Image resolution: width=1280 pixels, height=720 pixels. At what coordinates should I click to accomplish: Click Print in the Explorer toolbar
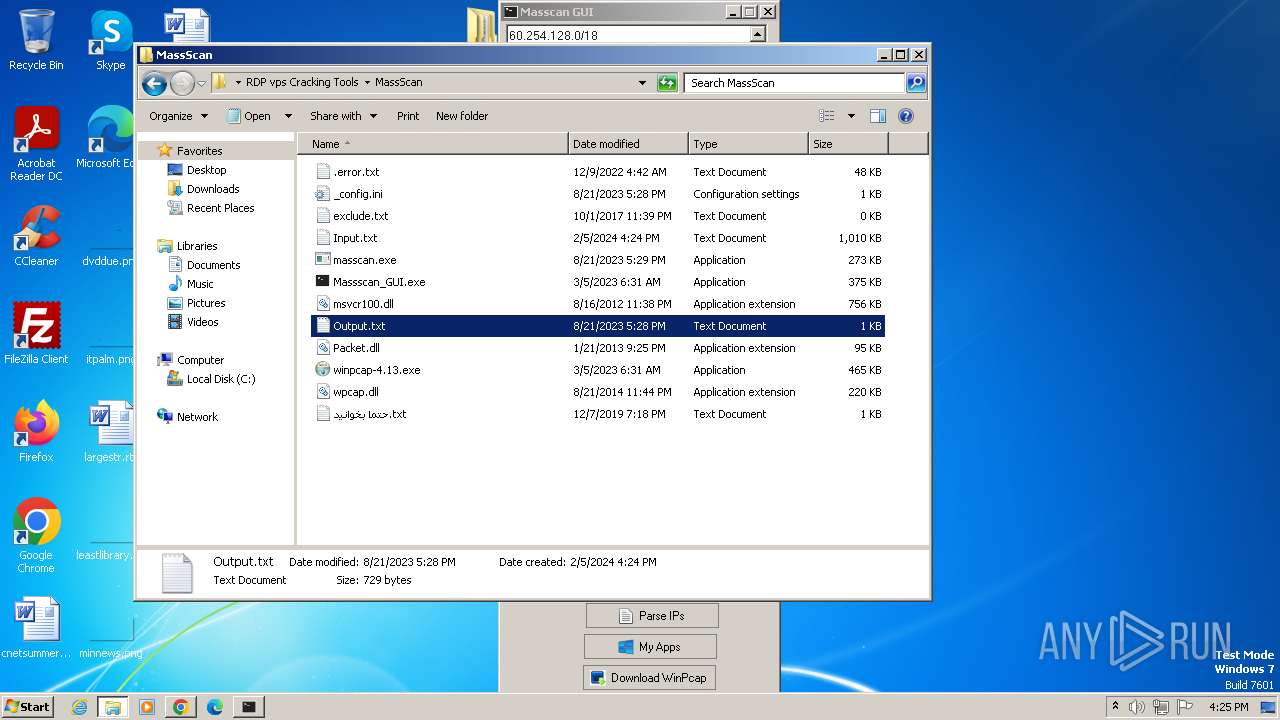click(408, 116)
